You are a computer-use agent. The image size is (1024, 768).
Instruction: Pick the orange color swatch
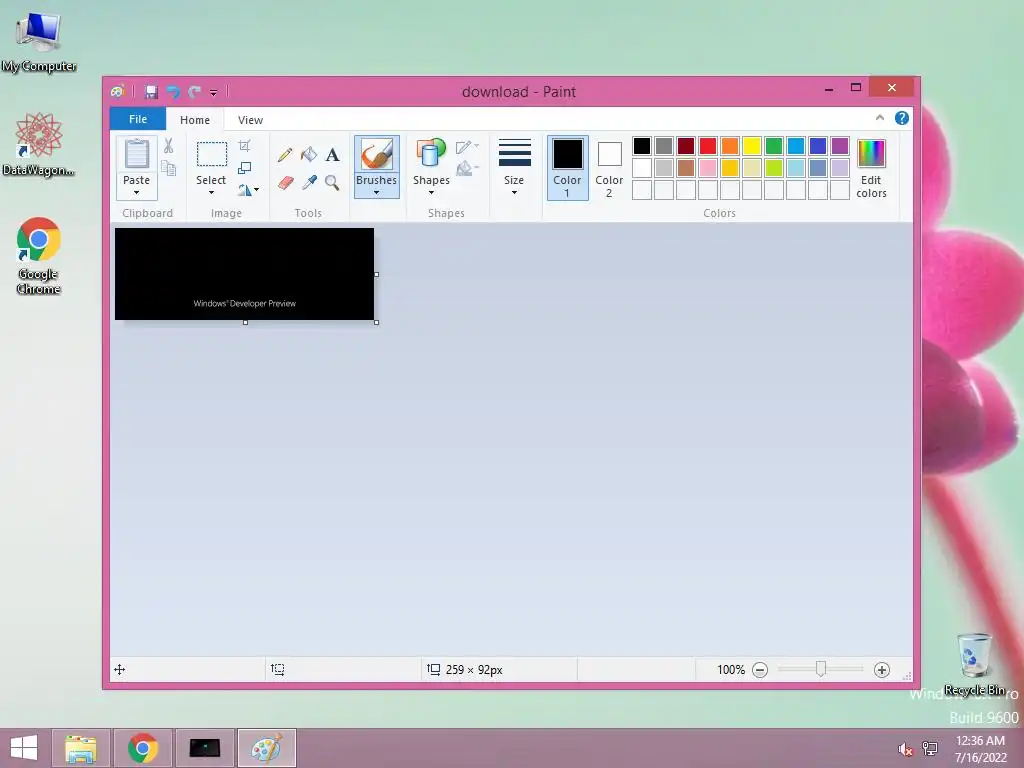730,146
